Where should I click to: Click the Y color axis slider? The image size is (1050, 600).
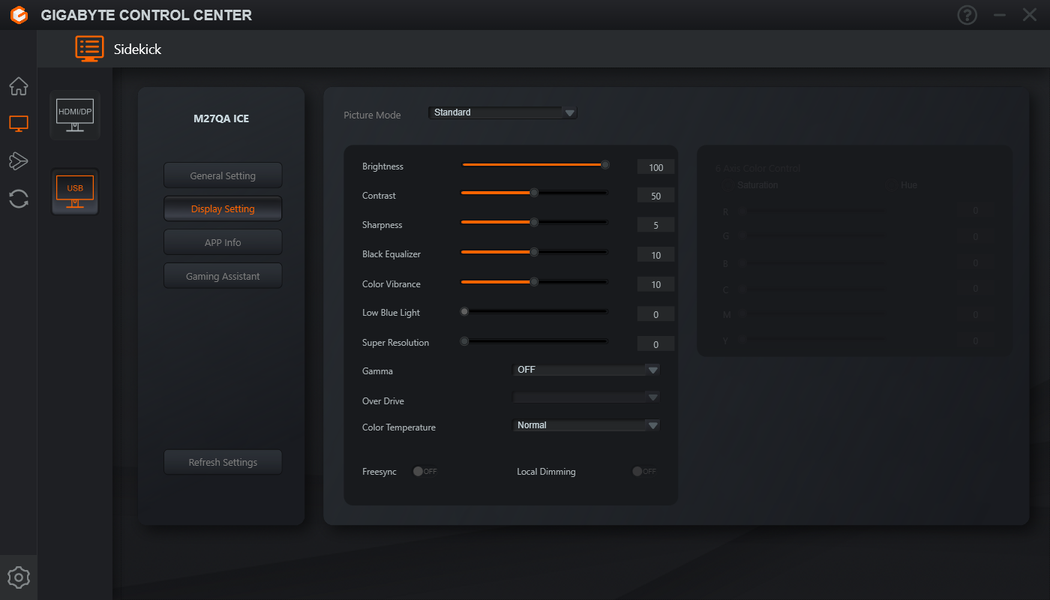point(811,341)
